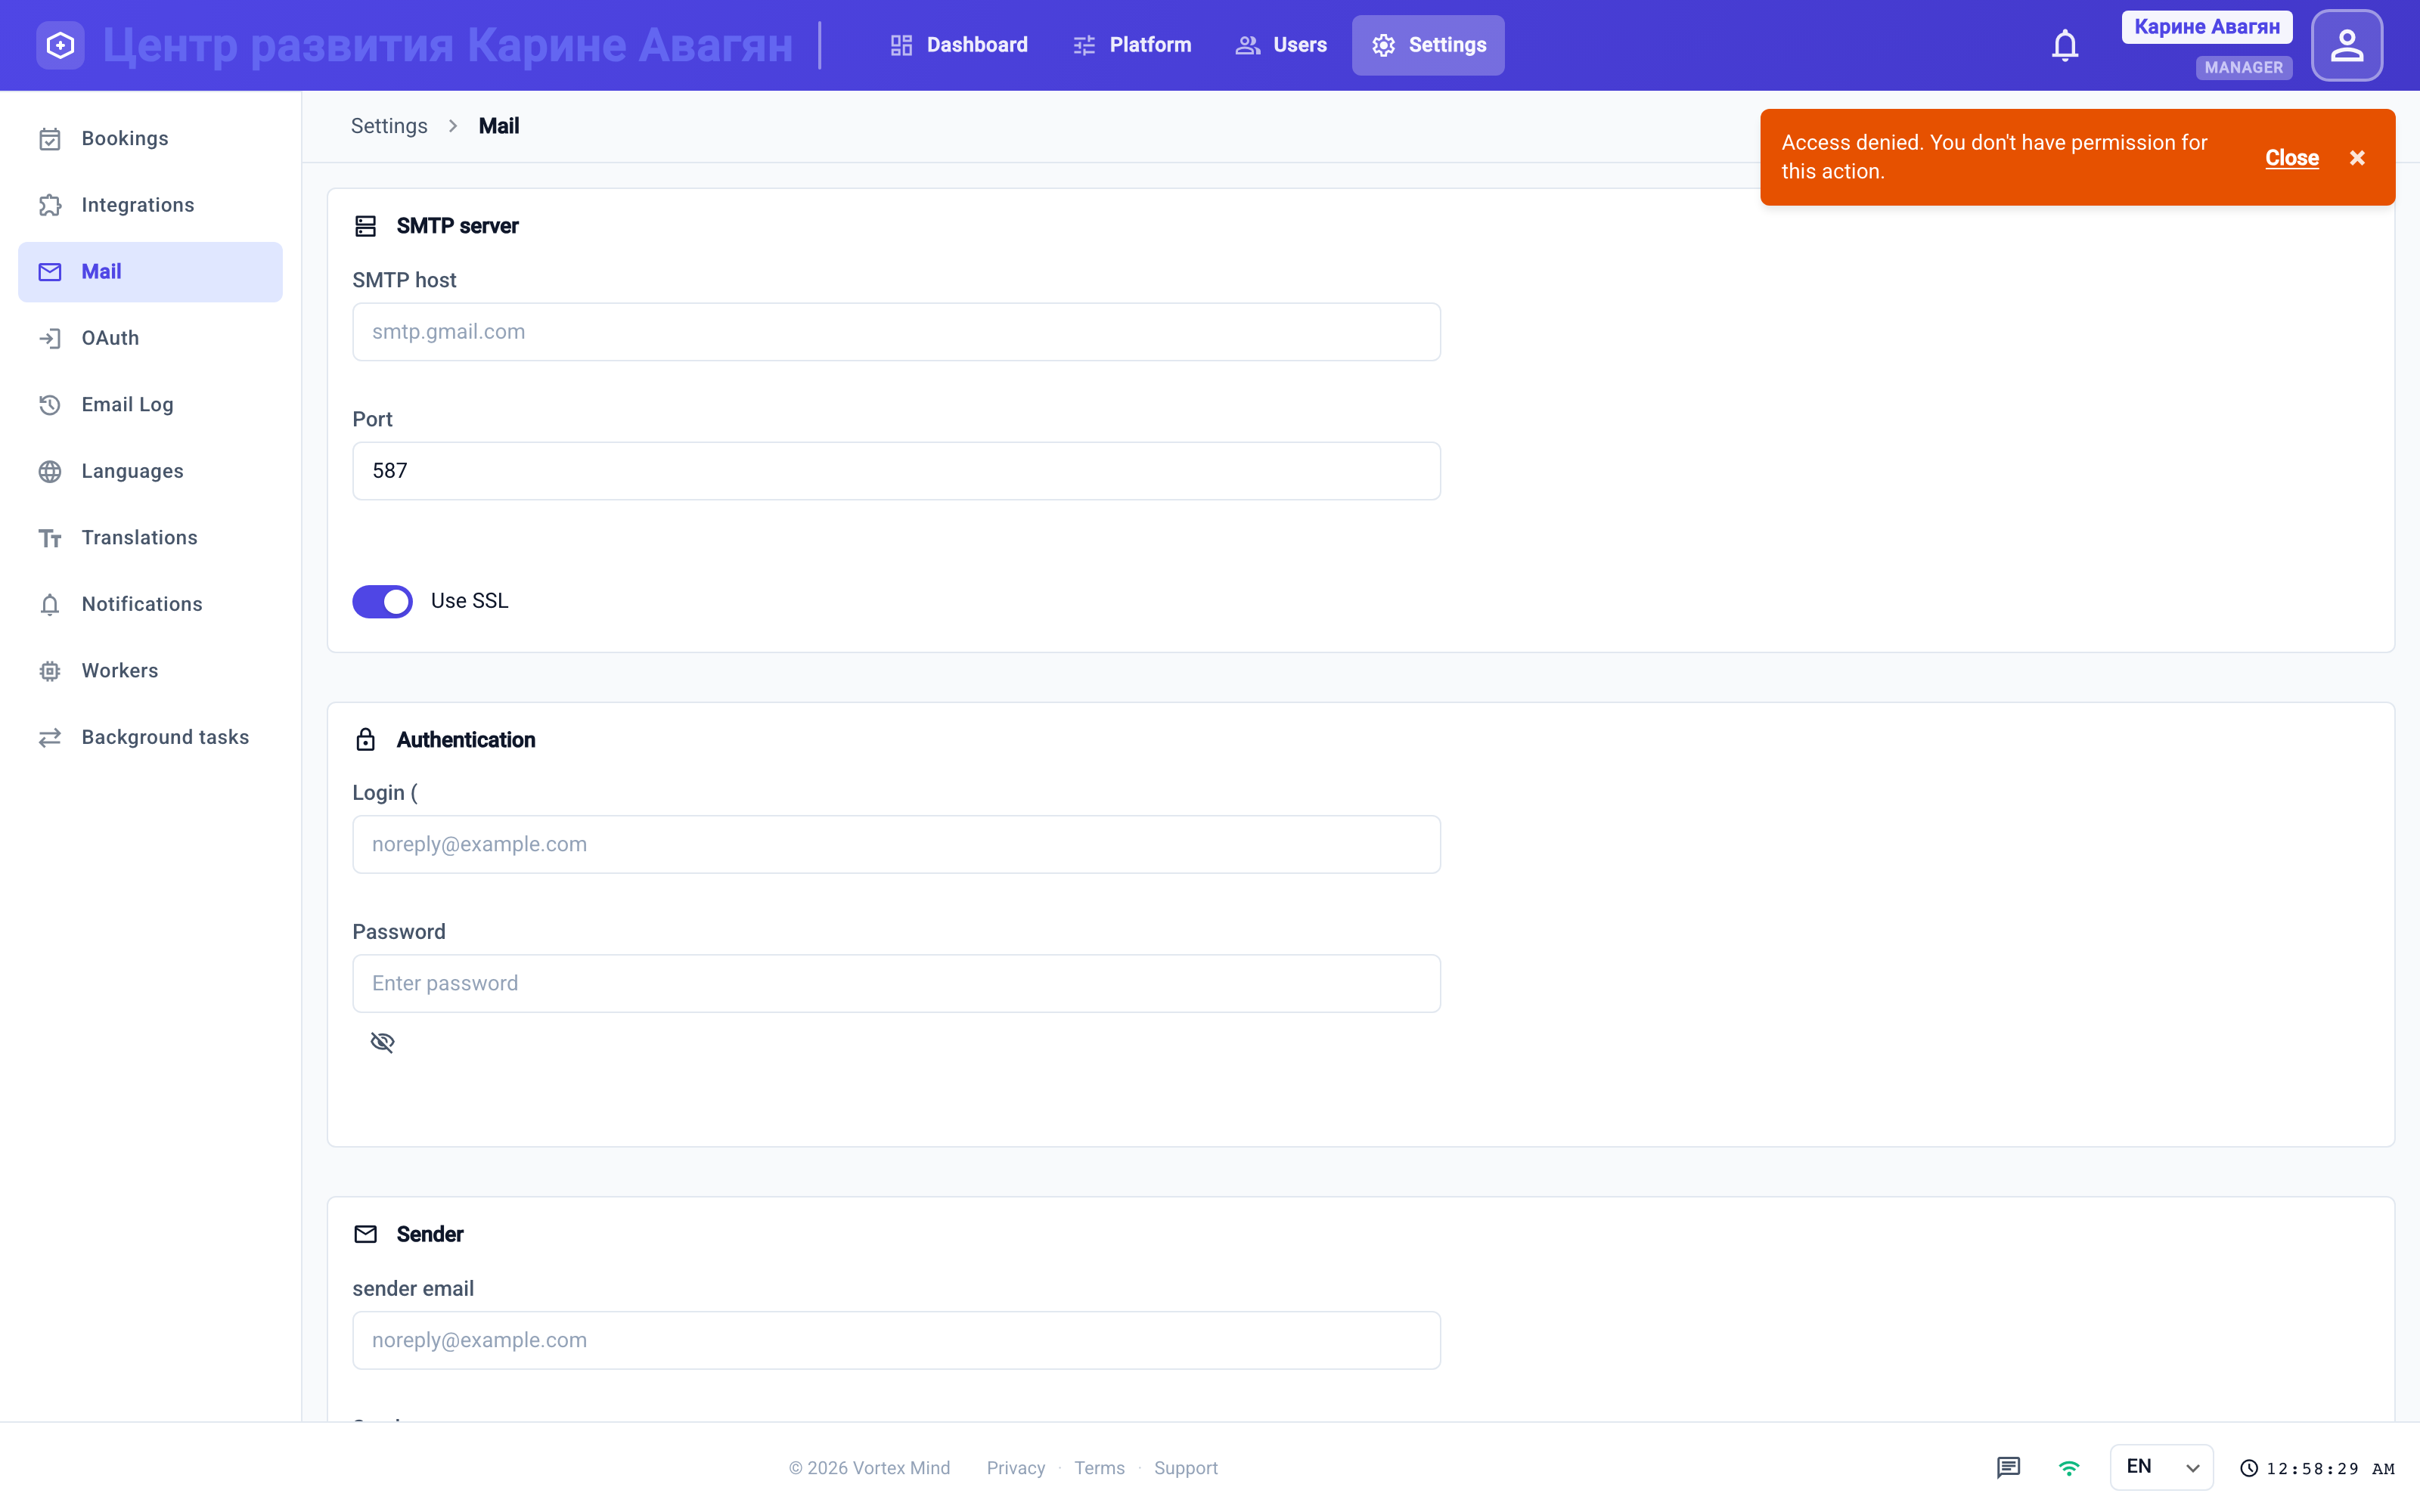Click the Languages globe icon
Image resolution: width=2420 pixels, height=1512 pixels.
tap(50, 472)
